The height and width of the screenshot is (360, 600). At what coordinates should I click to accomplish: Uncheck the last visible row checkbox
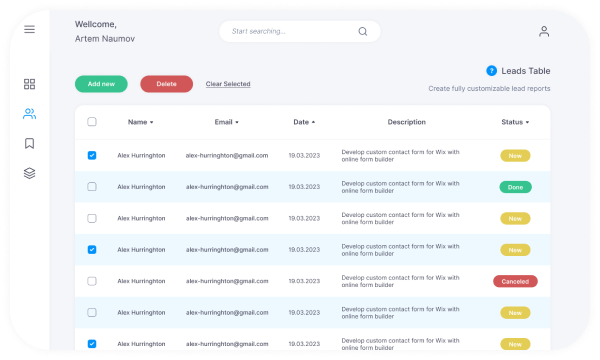pos(92,344)
